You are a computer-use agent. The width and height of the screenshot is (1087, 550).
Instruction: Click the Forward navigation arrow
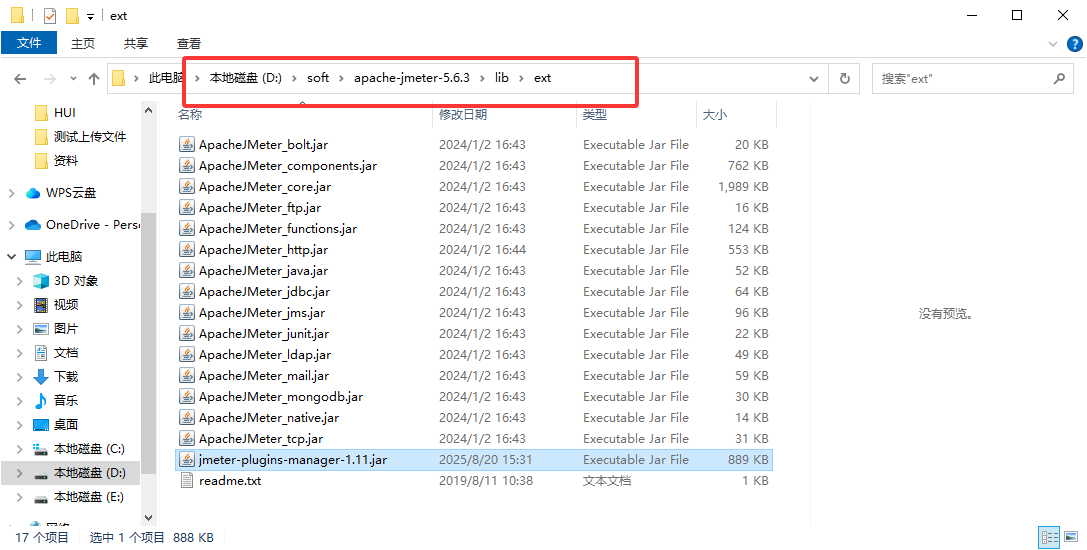pyautogui.click(x=49, y=78)
